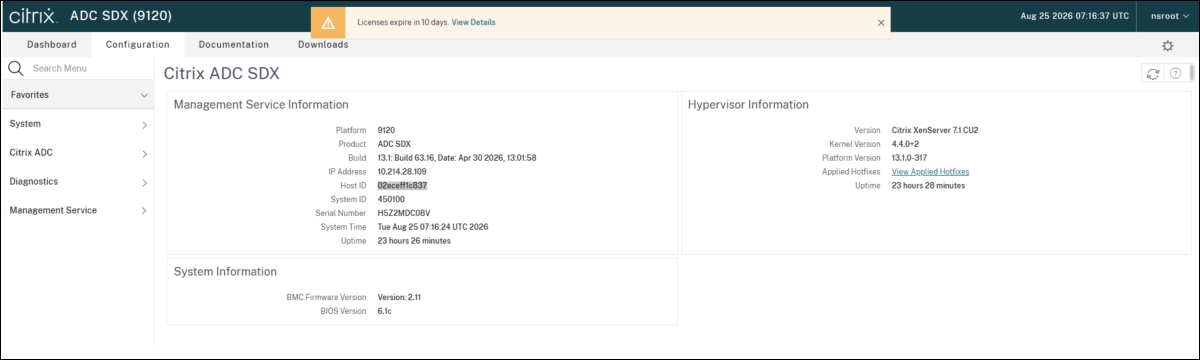Click BIOS Version value 6.1c
This screenshot has height=360, width=1200.
(385, 311)
